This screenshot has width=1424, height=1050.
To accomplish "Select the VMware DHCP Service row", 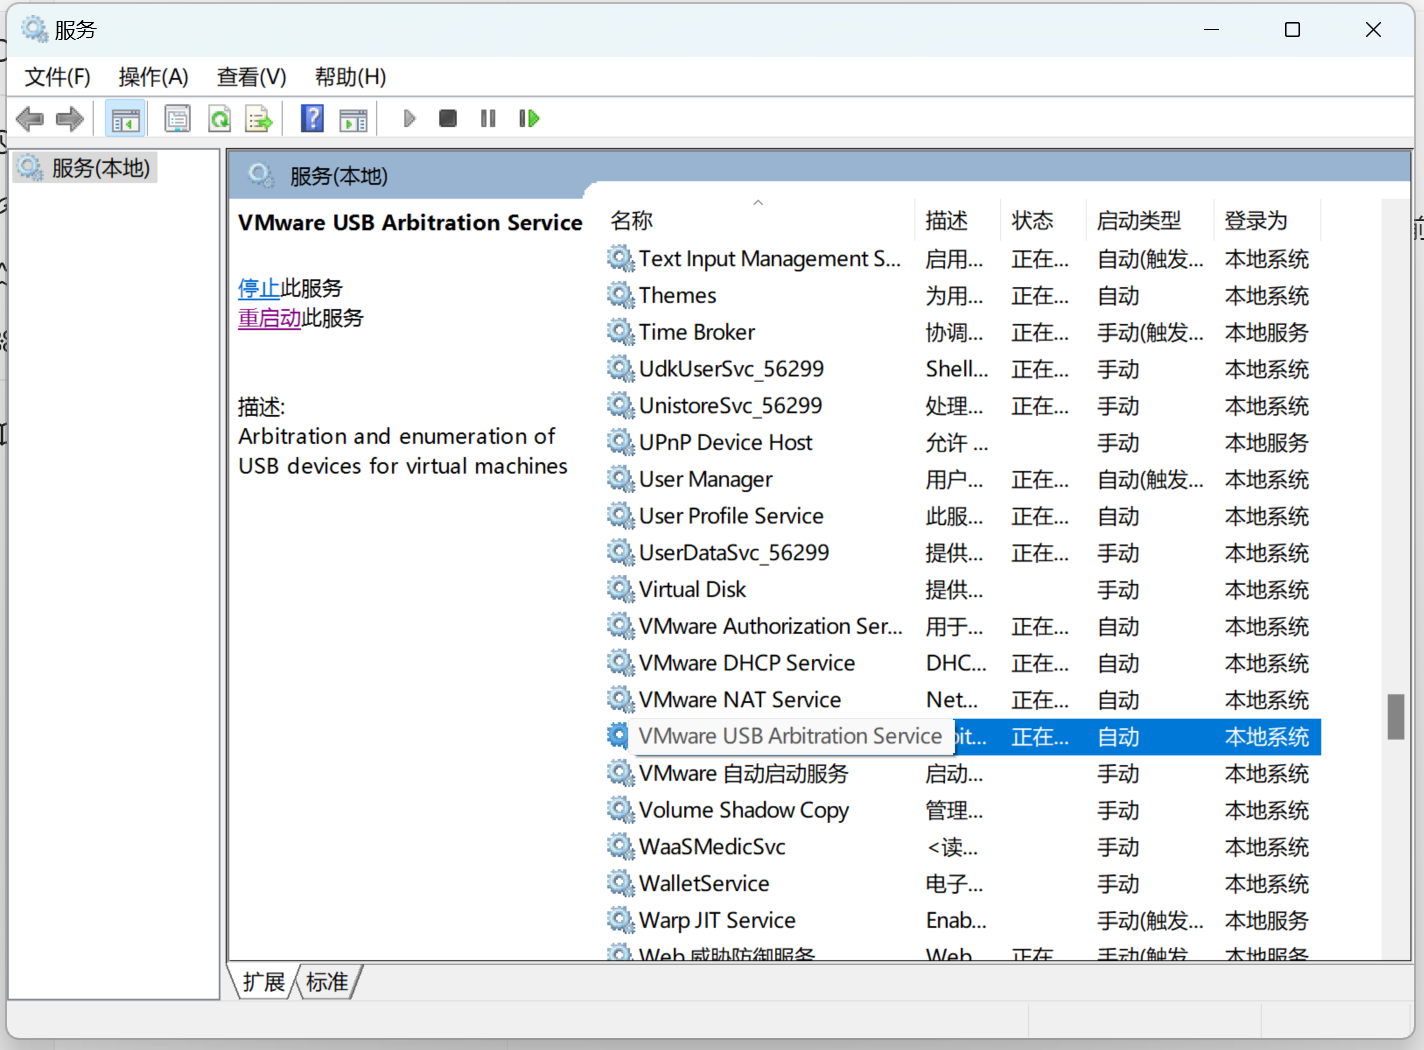I will point(962,663).
